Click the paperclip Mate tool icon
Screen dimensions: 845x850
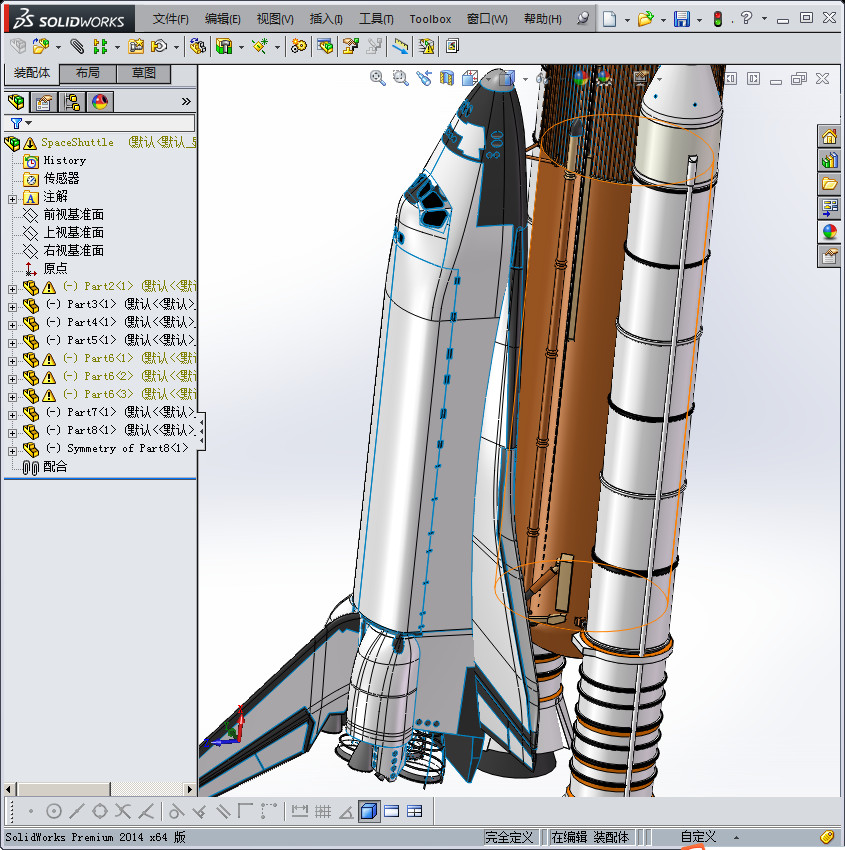tap(77, 47)
